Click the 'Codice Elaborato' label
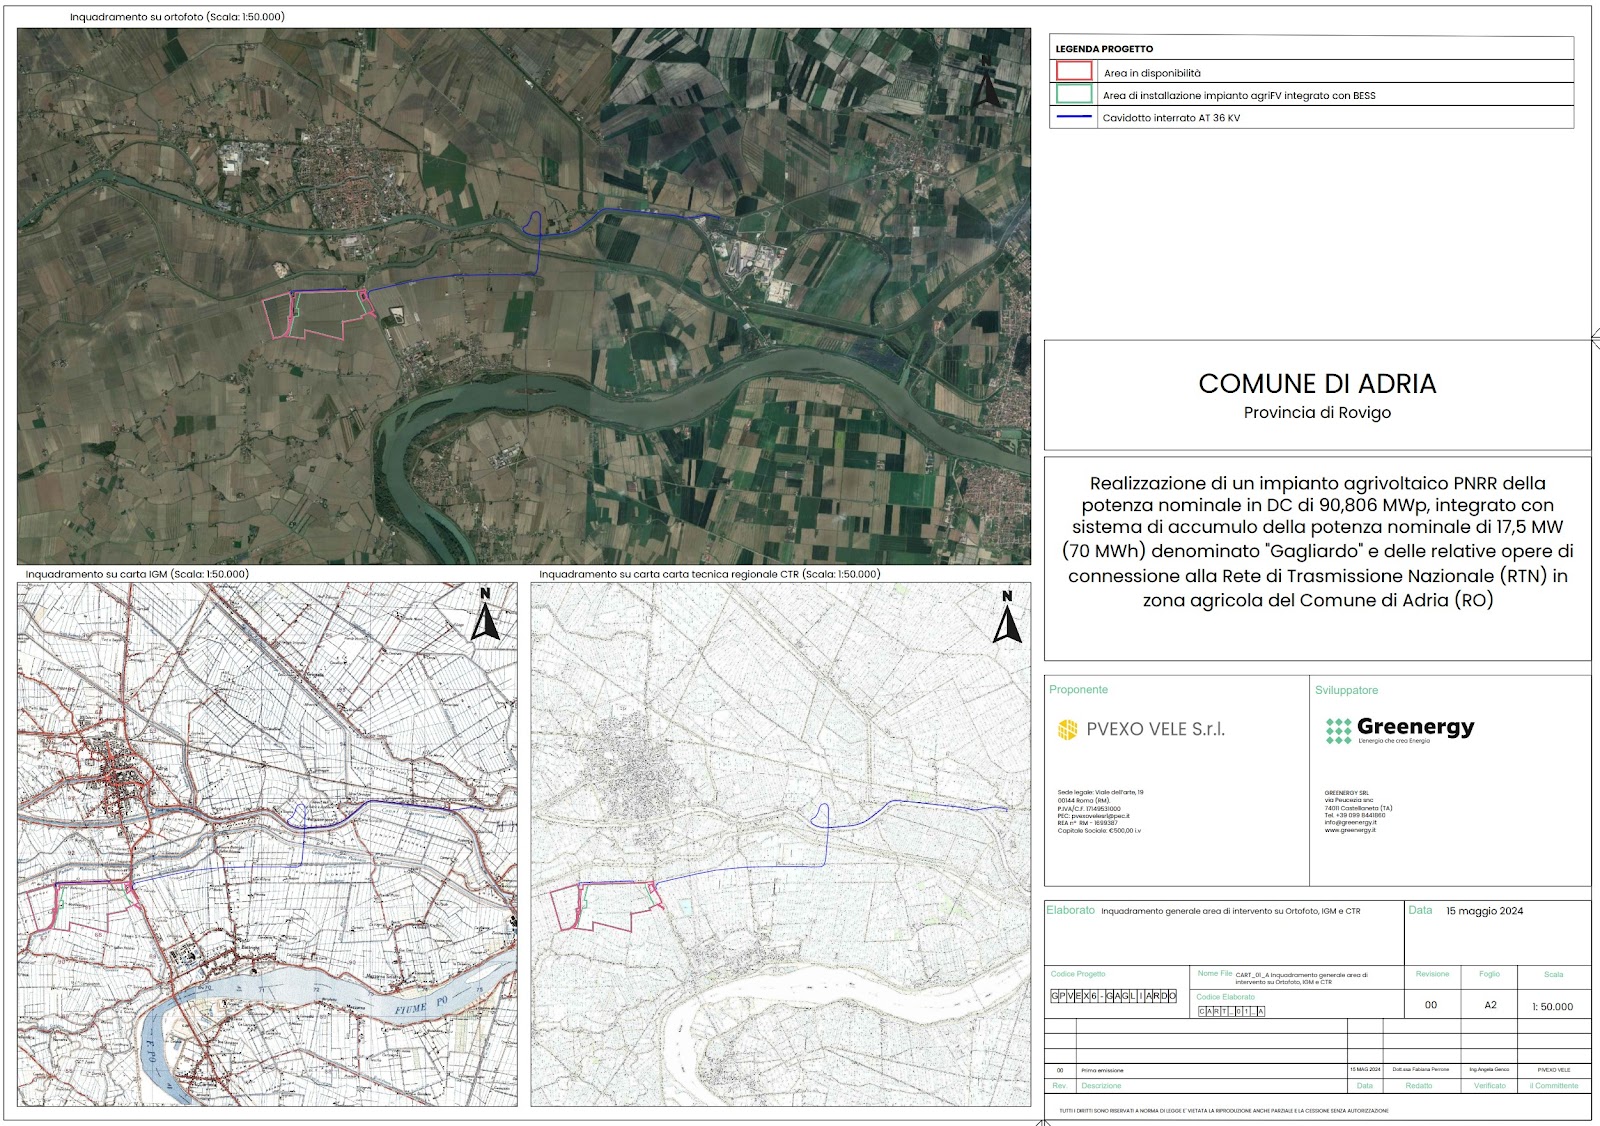This screenshot has height=1126, width=1600. point(1226,997)
